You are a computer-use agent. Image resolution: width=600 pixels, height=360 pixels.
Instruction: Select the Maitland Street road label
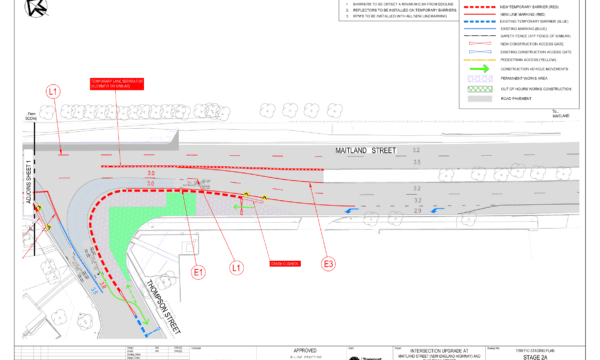[366, 151]
